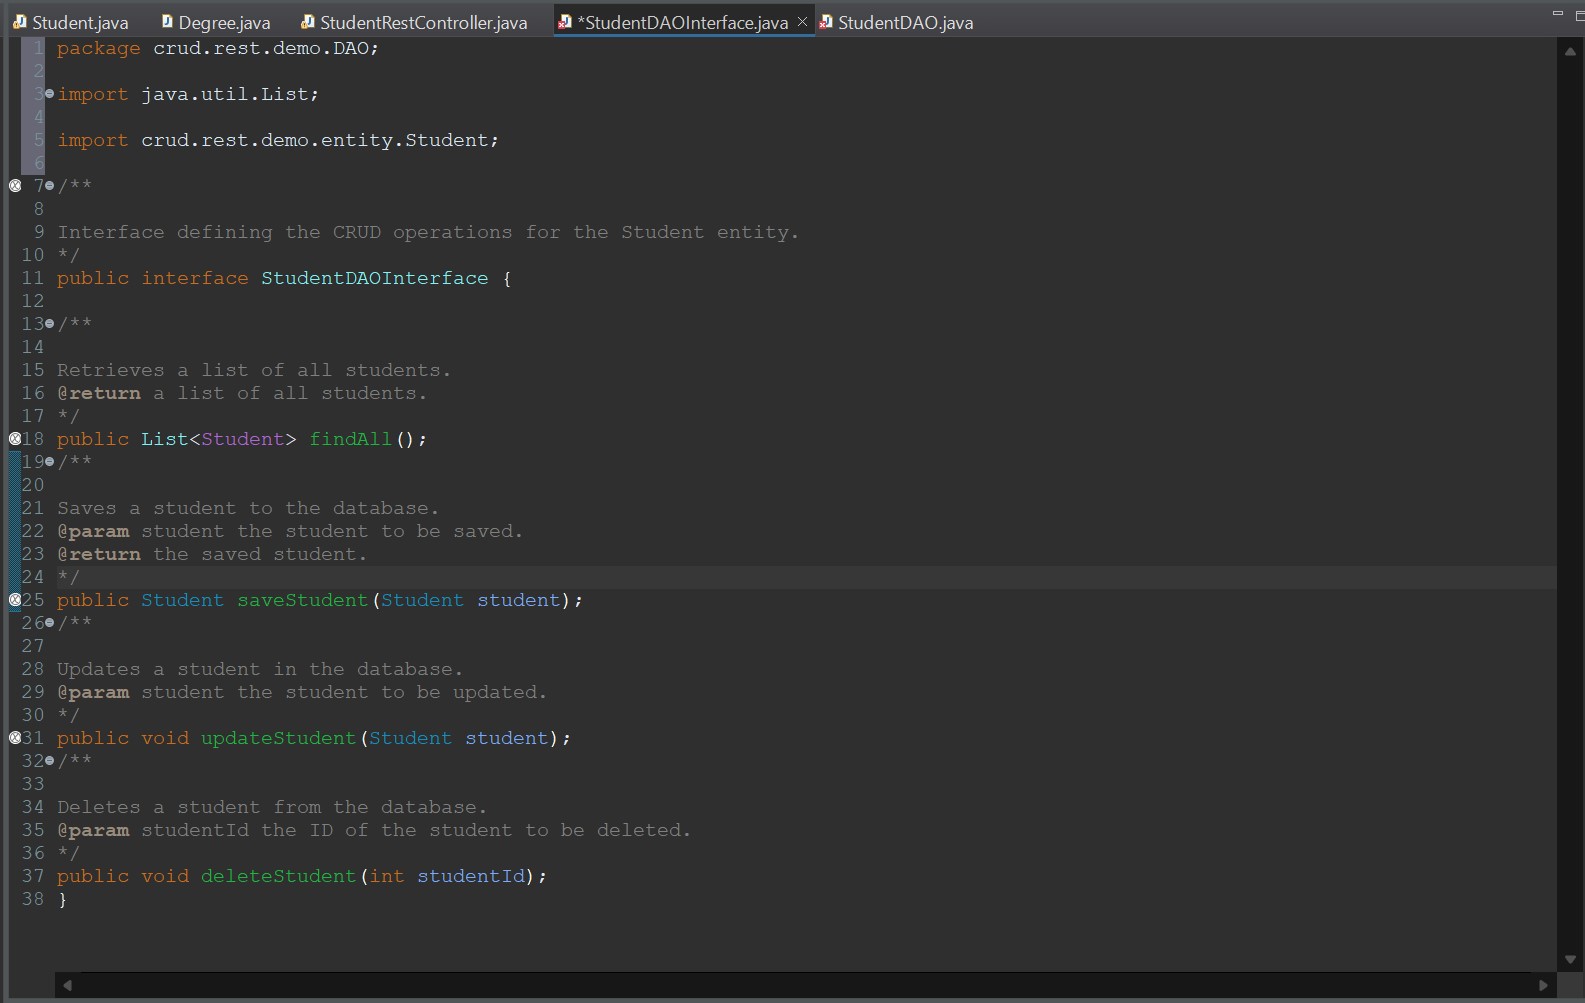Image resolution: width=1585 pixels, height=1003 pixels.
Task: Open the StudentRestController.java tab
Action: (x=414, y=22)
